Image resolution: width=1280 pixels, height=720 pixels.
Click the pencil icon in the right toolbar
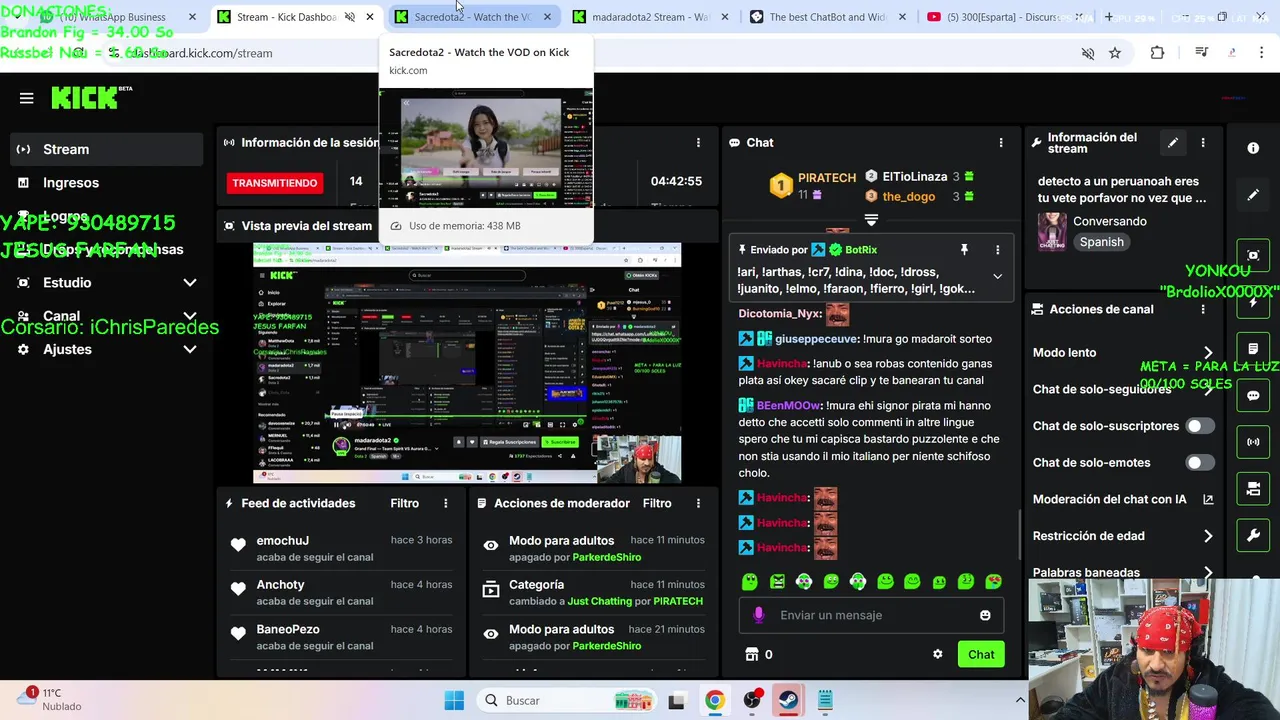(1253, 195)
